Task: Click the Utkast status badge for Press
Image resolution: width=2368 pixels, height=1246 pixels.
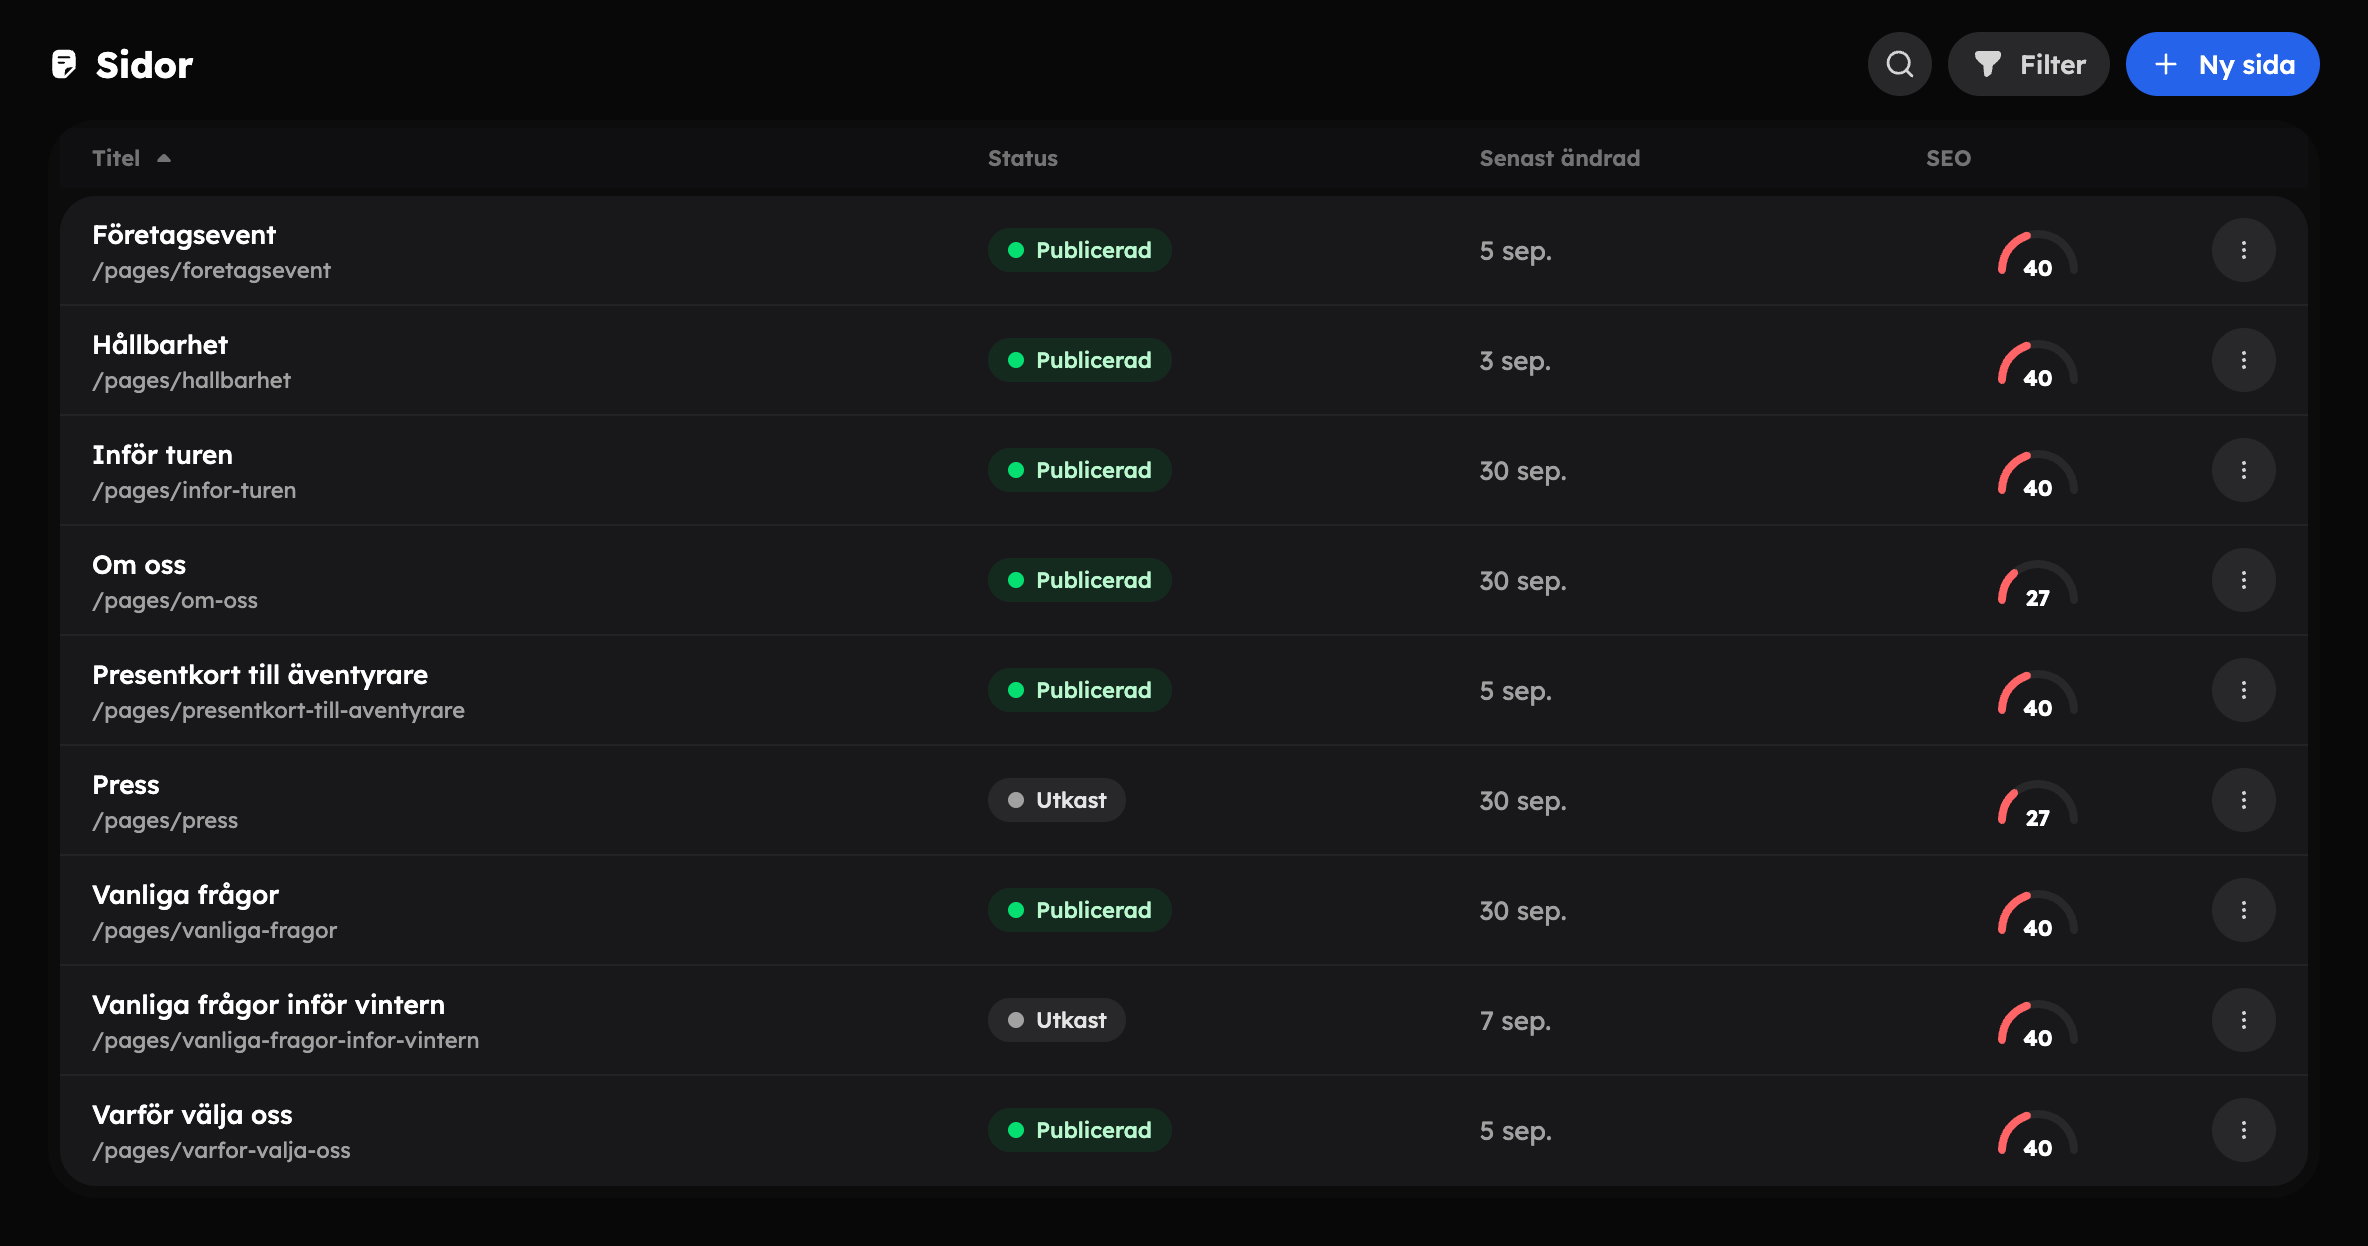Action: click(1056, 800)
